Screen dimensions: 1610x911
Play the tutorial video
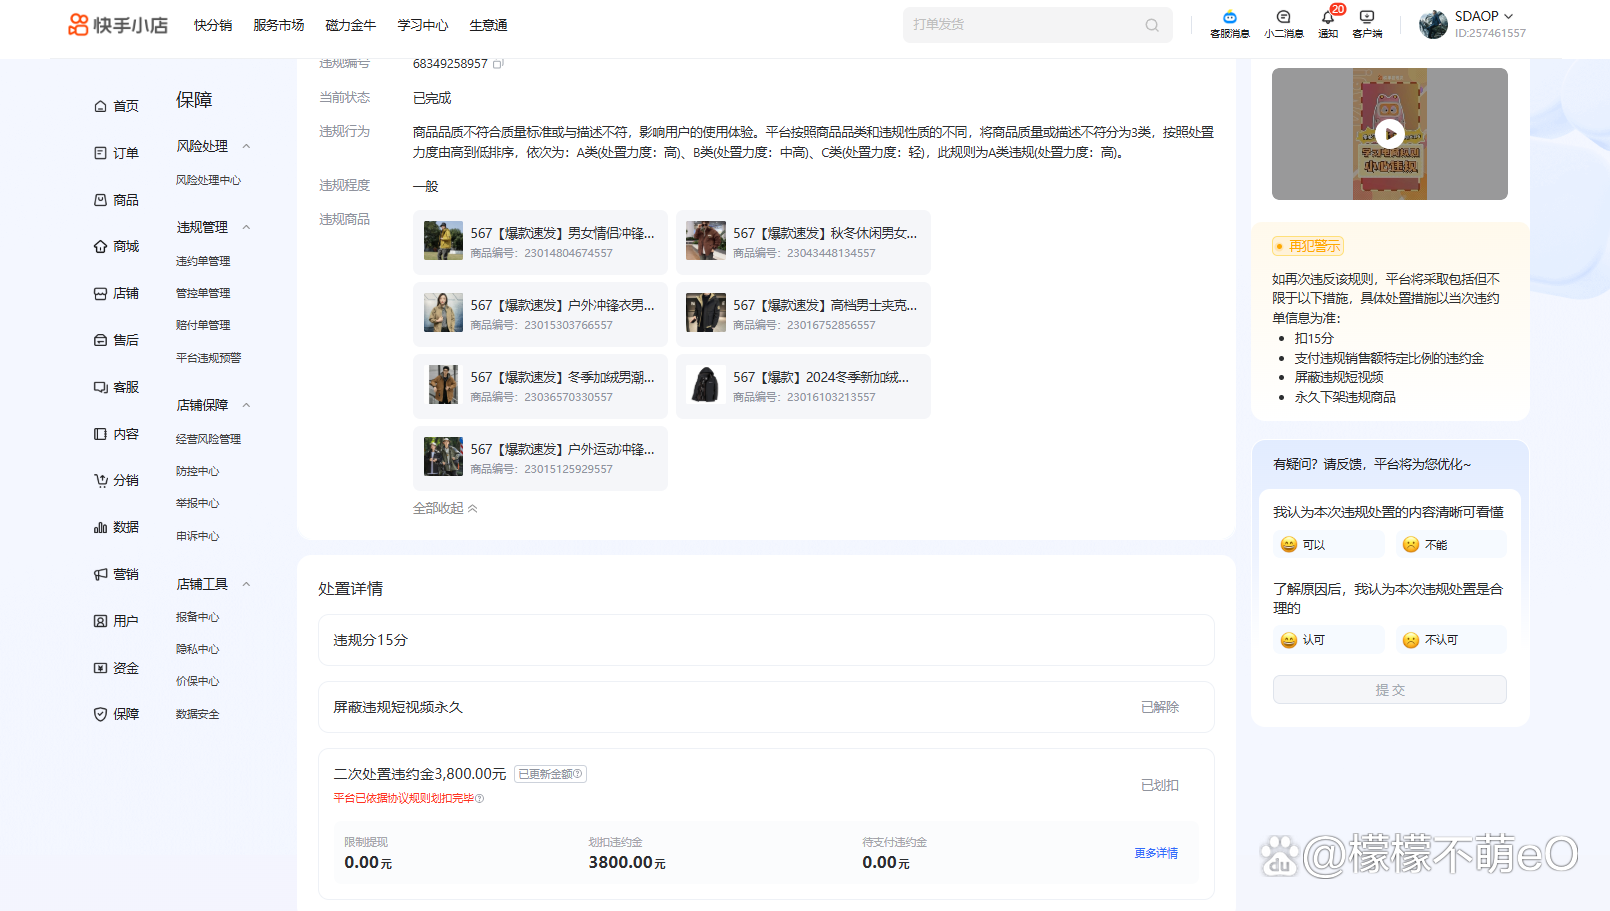1389,134
